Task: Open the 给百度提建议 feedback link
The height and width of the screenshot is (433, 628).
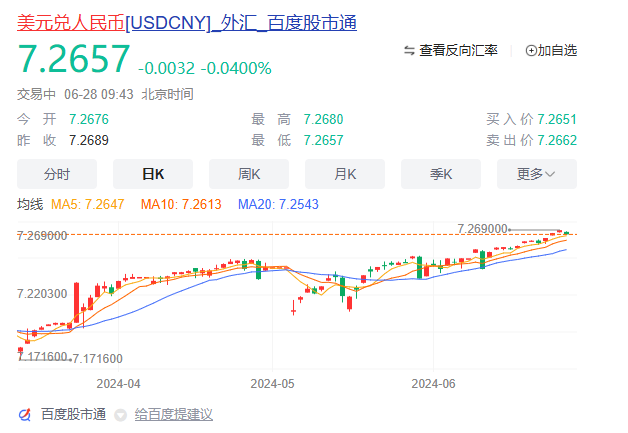Action: 174,415
